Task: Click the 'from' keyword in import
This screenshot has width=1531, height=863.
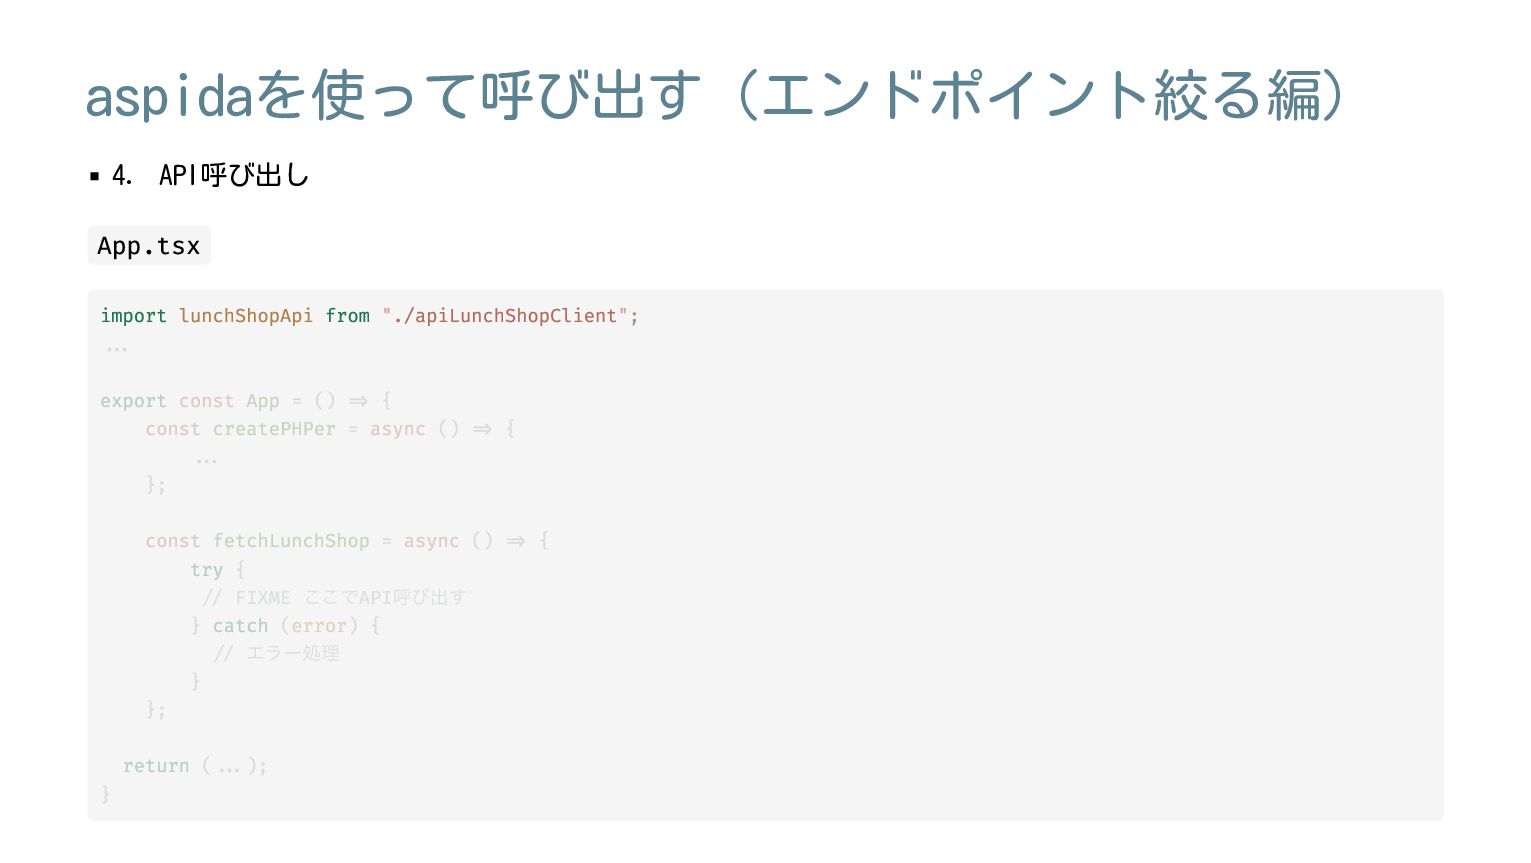Action: [347, 316]
